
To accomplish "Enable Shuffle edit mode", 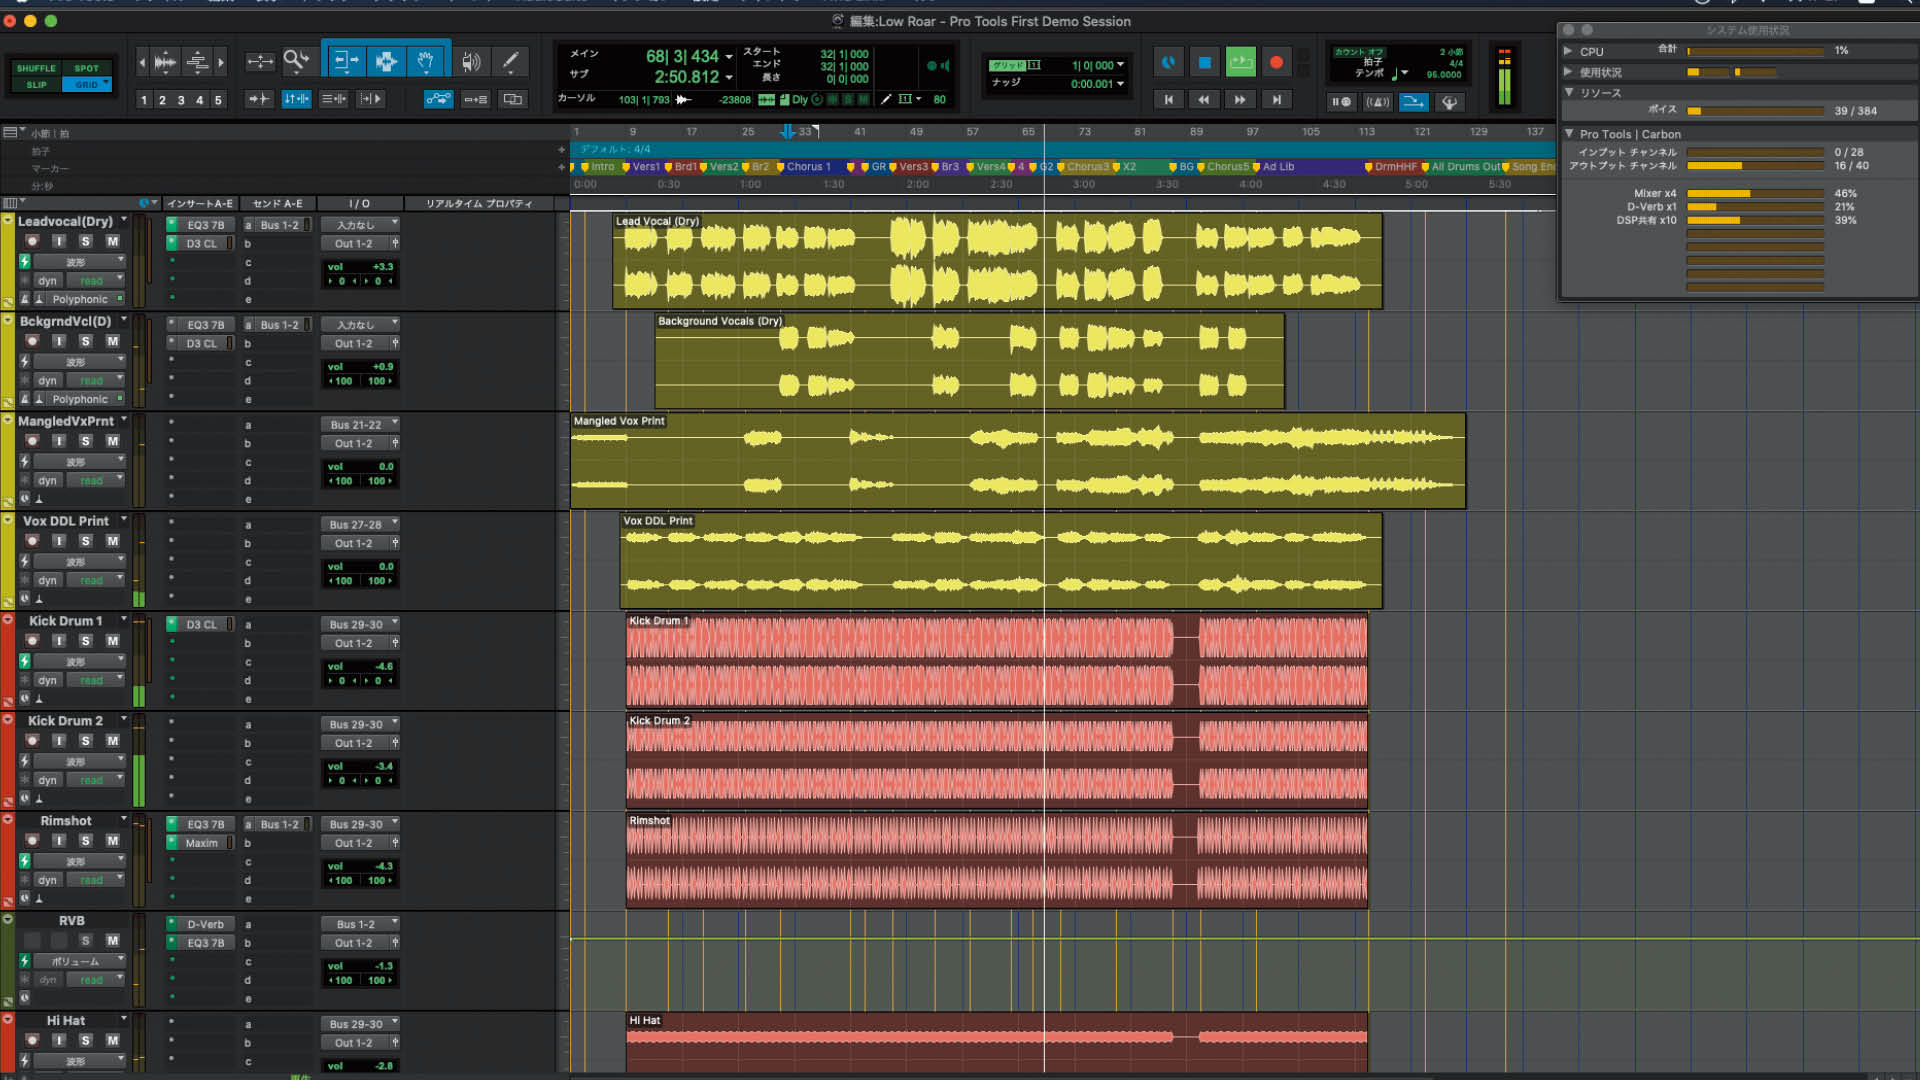I will click(x=36, y=68).
